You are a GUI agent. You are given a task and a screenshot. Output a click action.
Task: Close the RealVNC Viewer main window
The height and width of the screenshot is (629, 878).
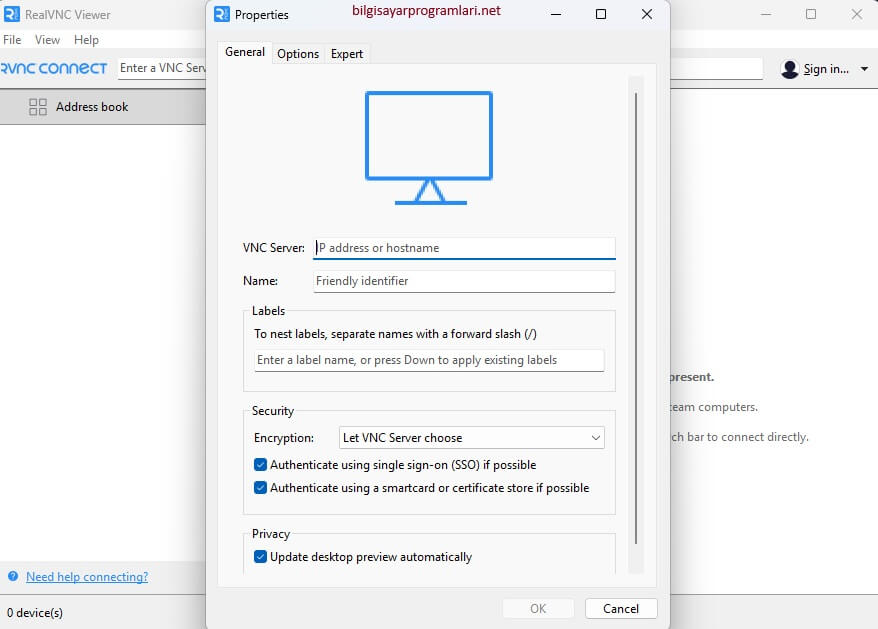point(857,14)
